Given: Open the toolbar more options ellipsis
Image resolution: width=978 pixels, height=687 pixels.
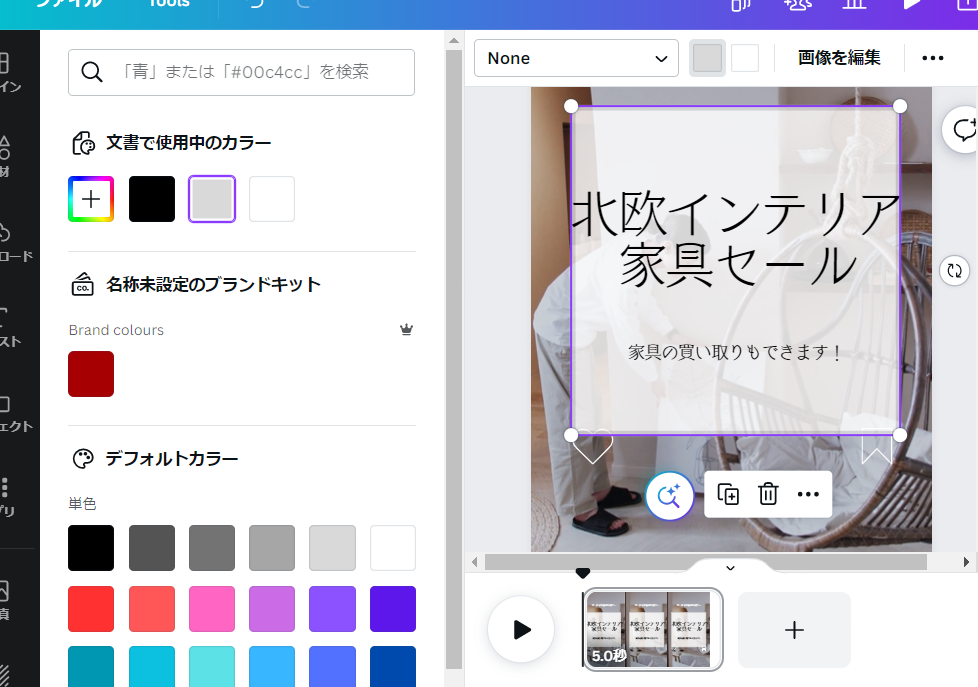Looking at the screenshot, I should tap(932, 58).
